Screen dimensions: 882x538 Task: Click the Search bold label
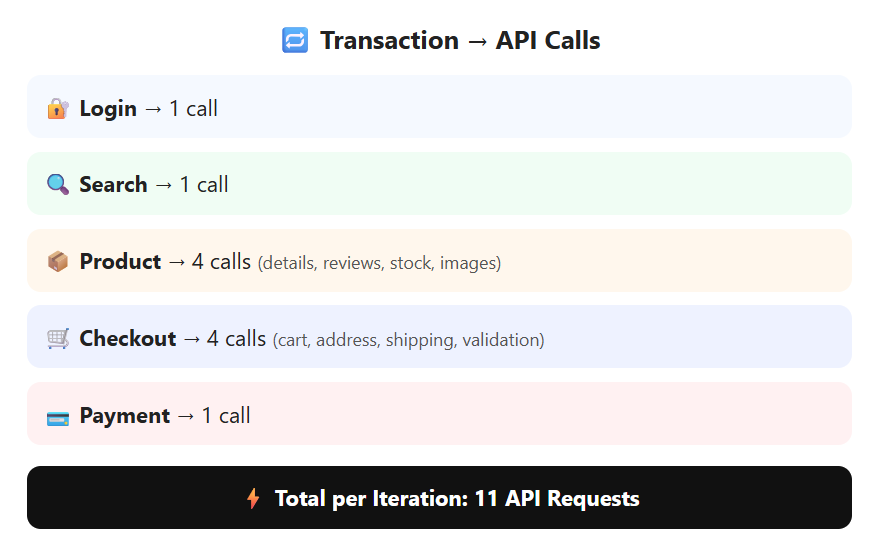(x=113, y=185)
